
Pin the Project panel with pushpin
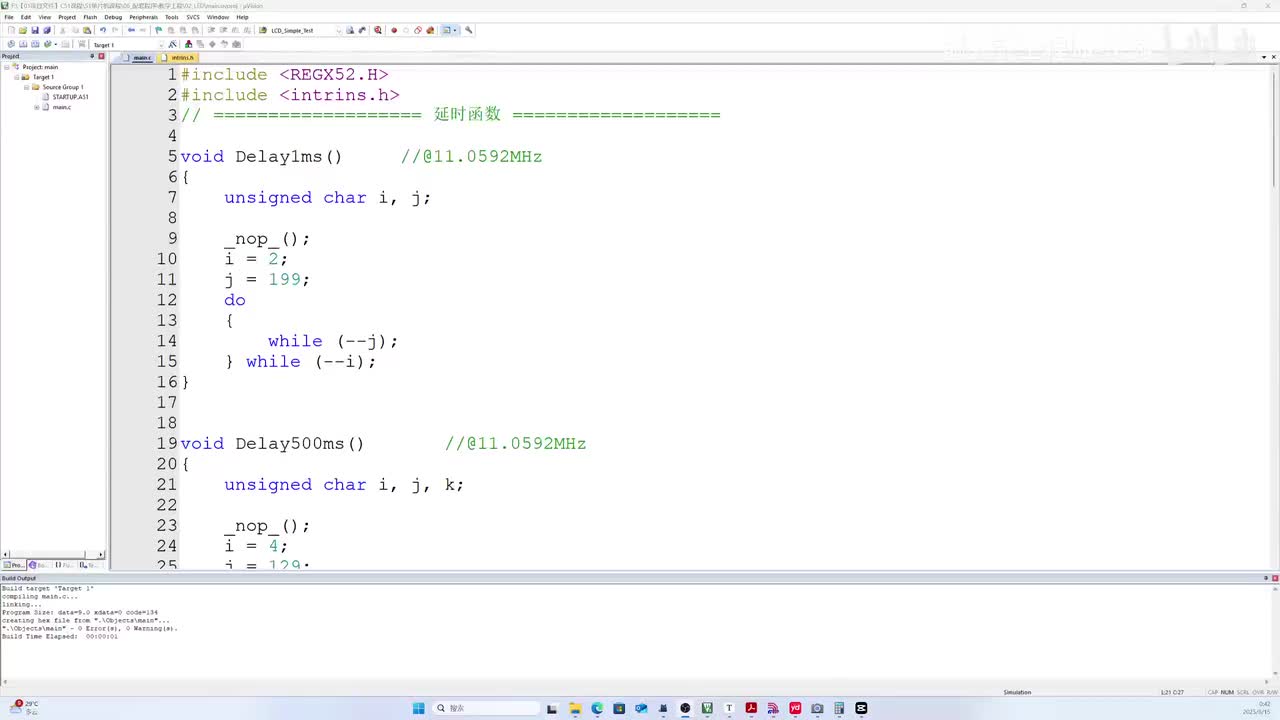click(92, 56)
